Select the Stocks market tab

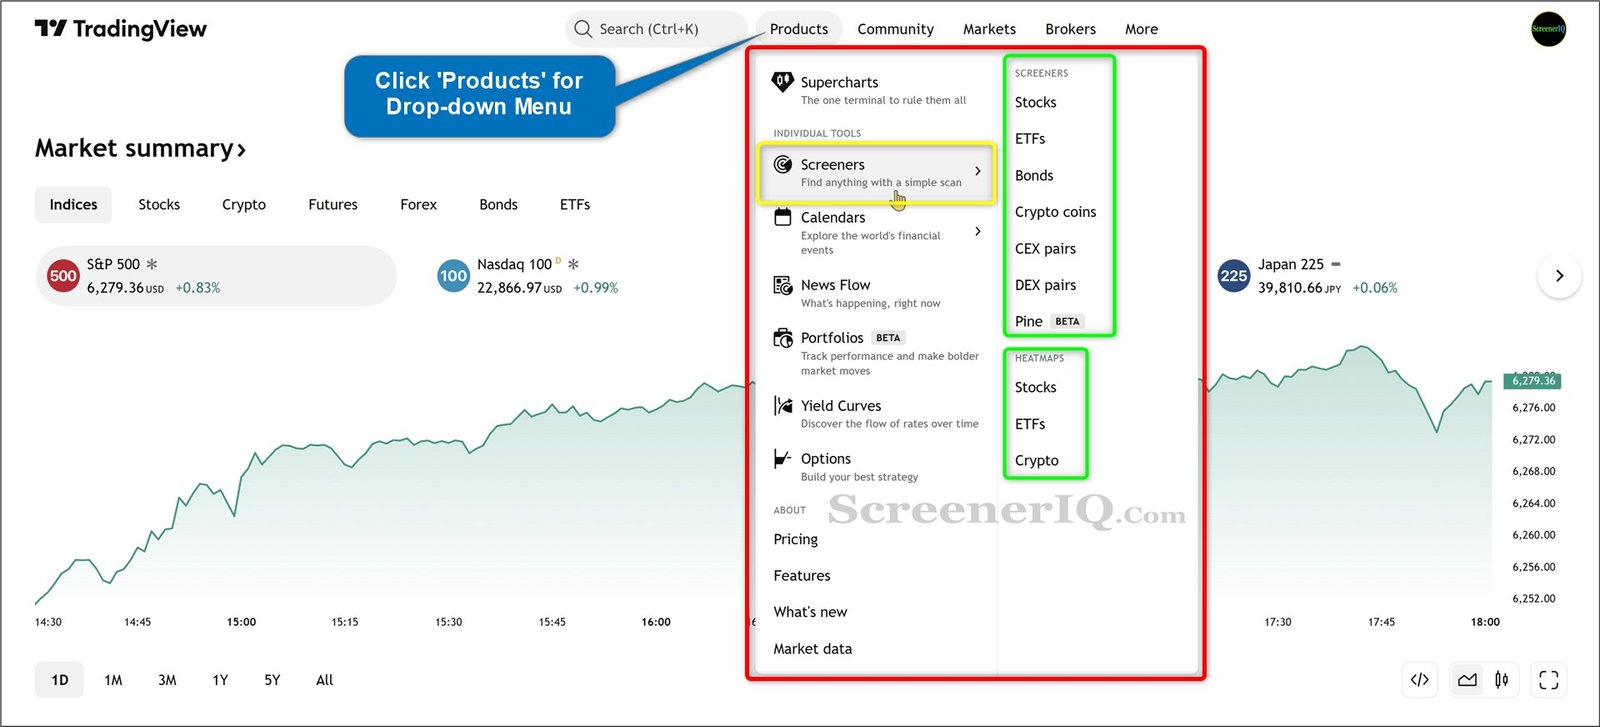click(159, 205)
